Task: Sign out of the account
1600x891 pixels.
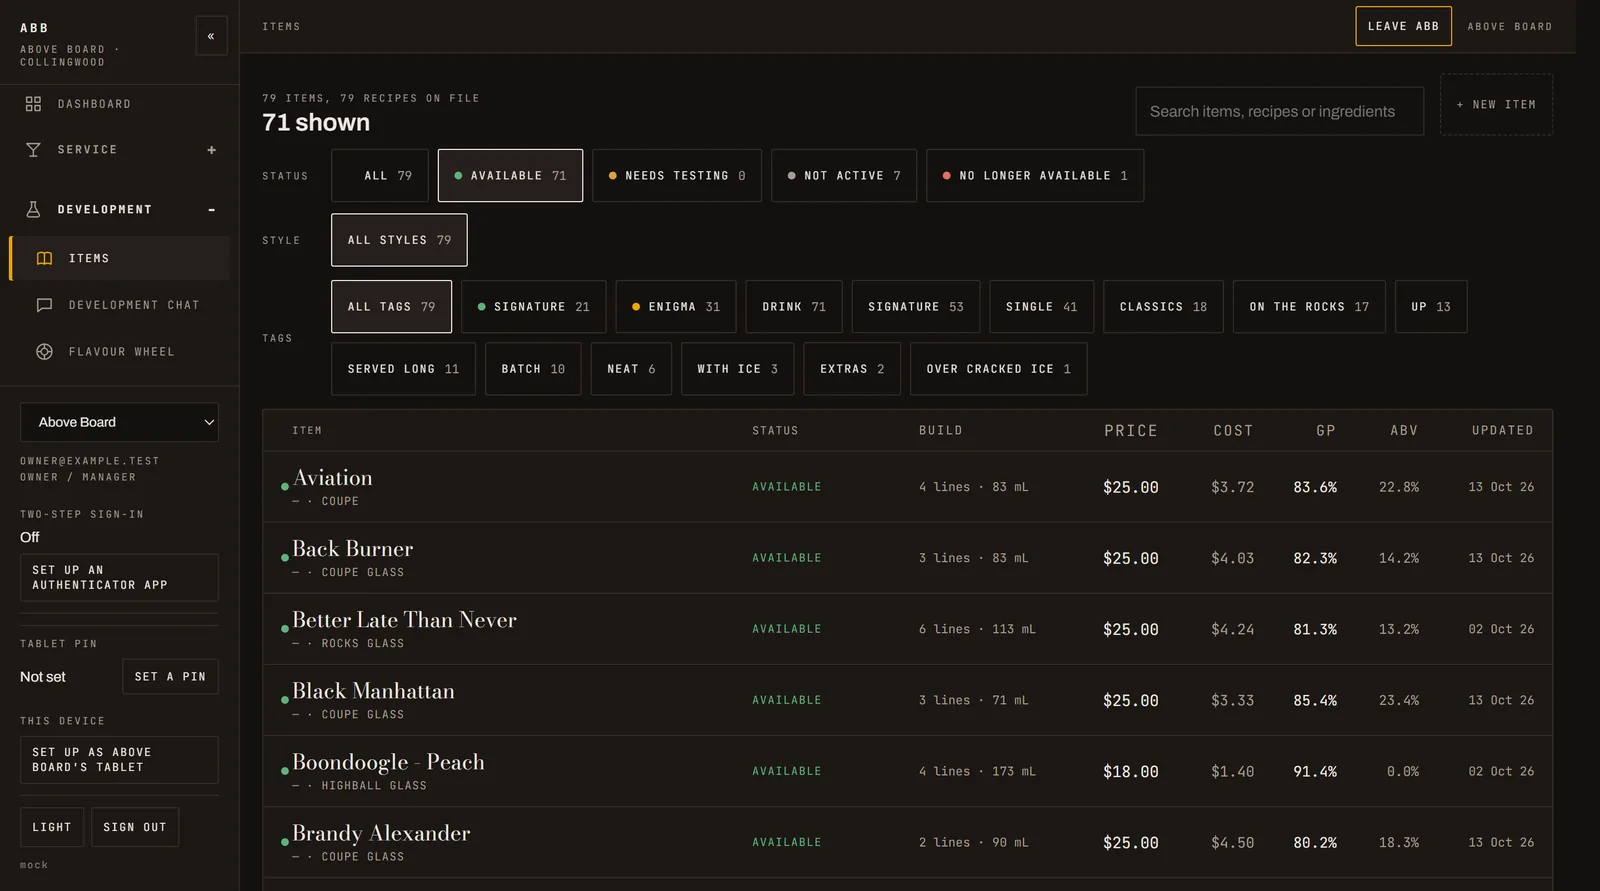Action: click(135, 827)
